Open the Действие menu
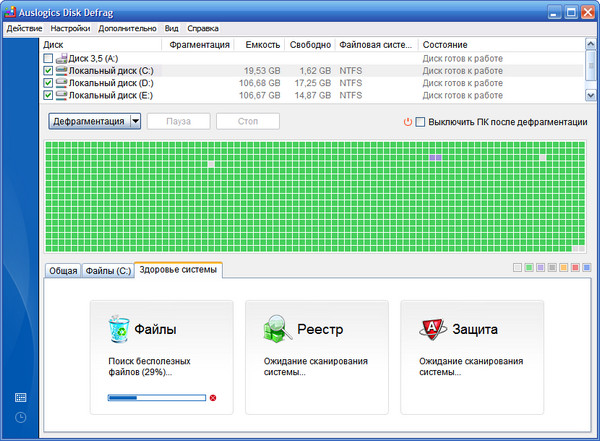The height and width of the screenshot is (441, 600). (23, 28)
